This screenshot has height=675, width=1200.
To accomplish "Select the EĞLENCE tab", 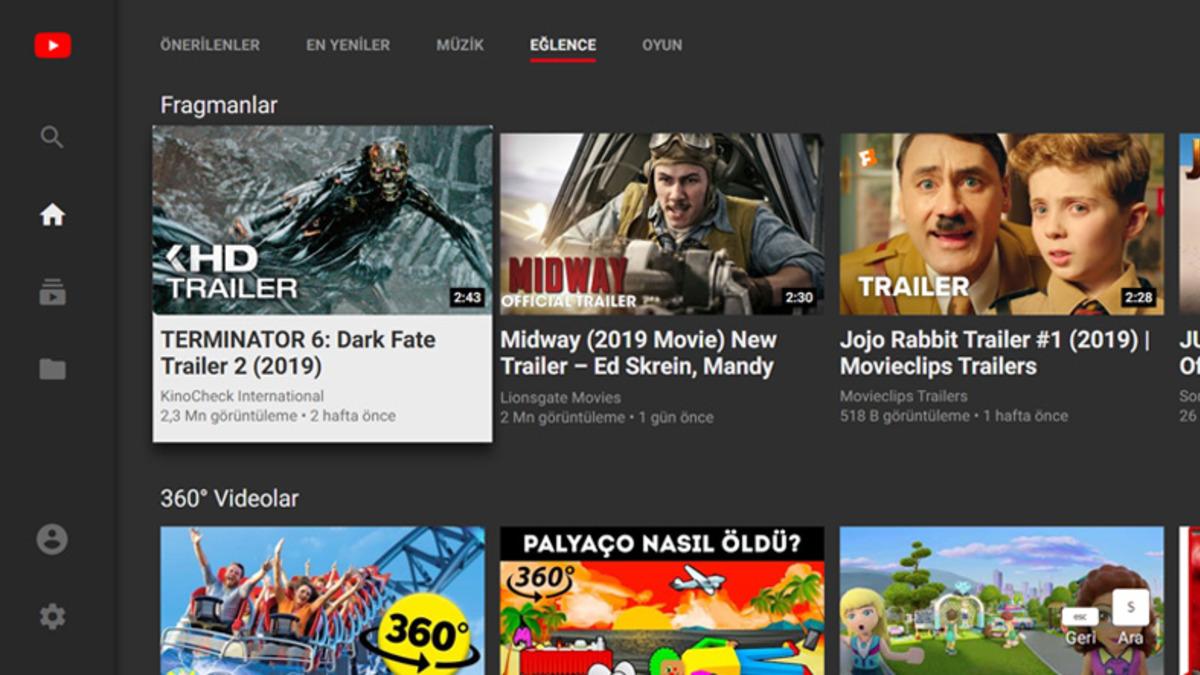I will coord(563,45).
